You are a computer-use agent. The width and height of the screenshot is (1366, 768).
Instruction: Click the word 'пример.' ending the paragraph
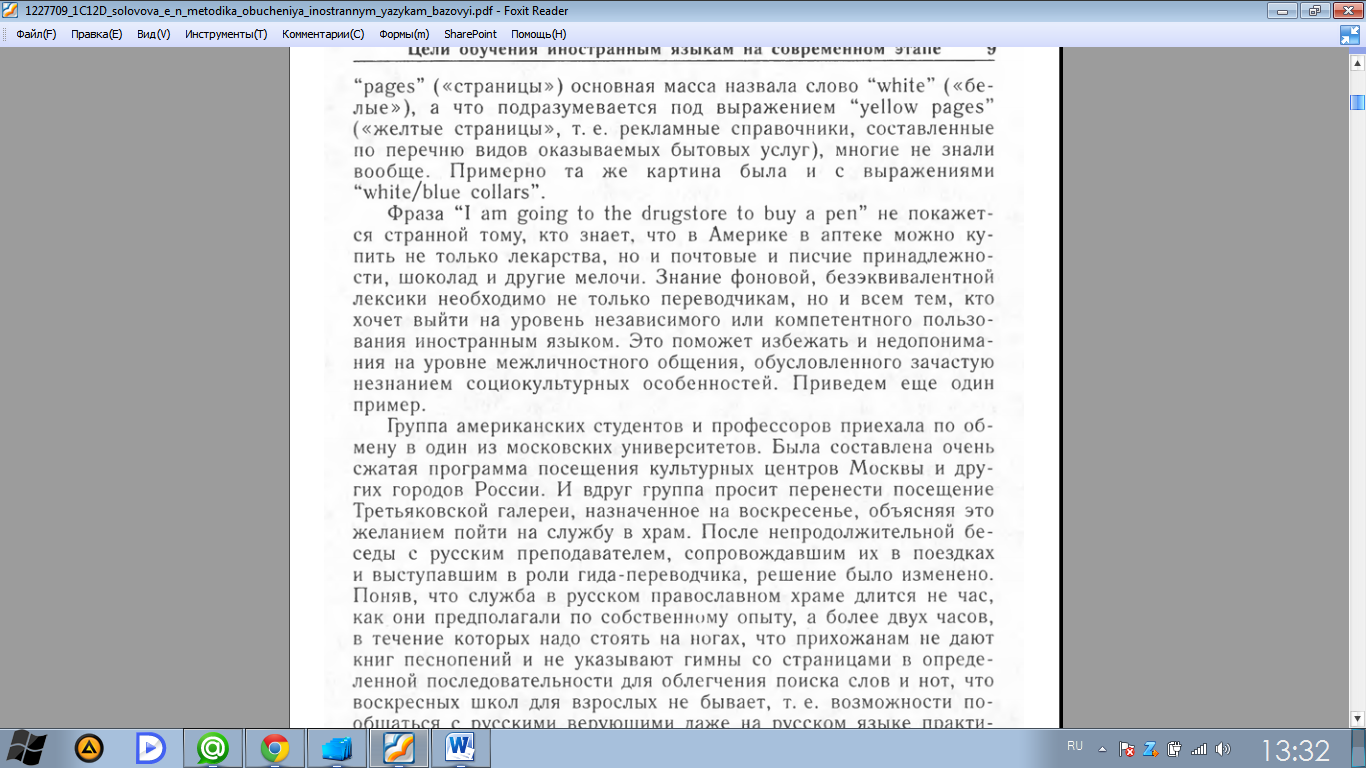390,406
